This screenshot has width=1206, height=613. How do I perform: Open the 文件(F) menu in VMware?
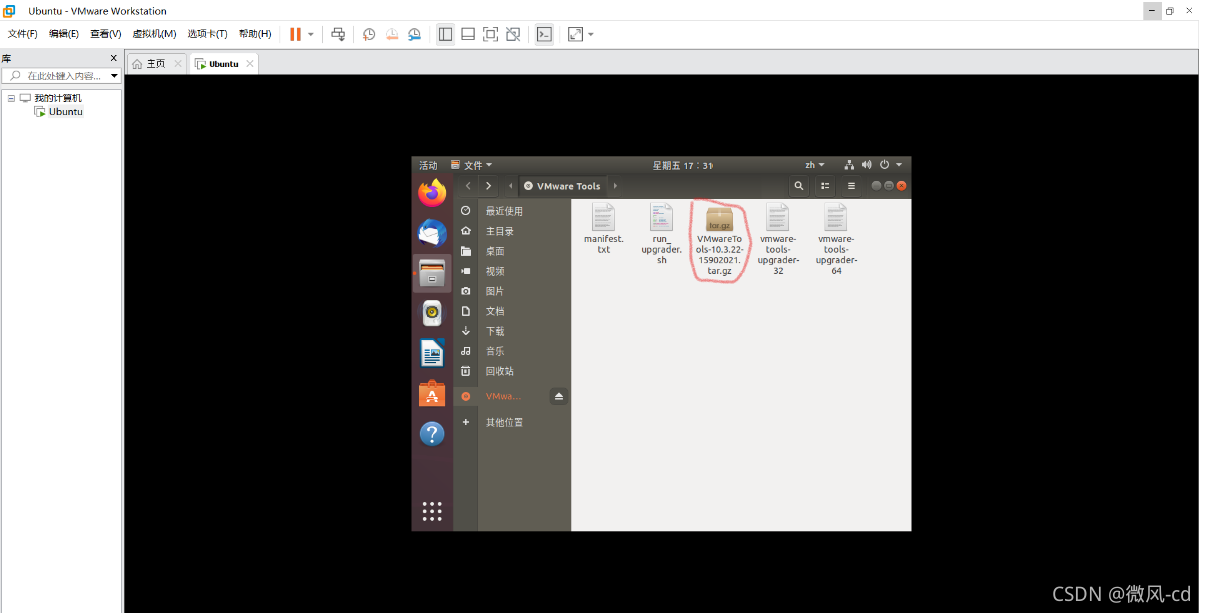tap(22, 34)
